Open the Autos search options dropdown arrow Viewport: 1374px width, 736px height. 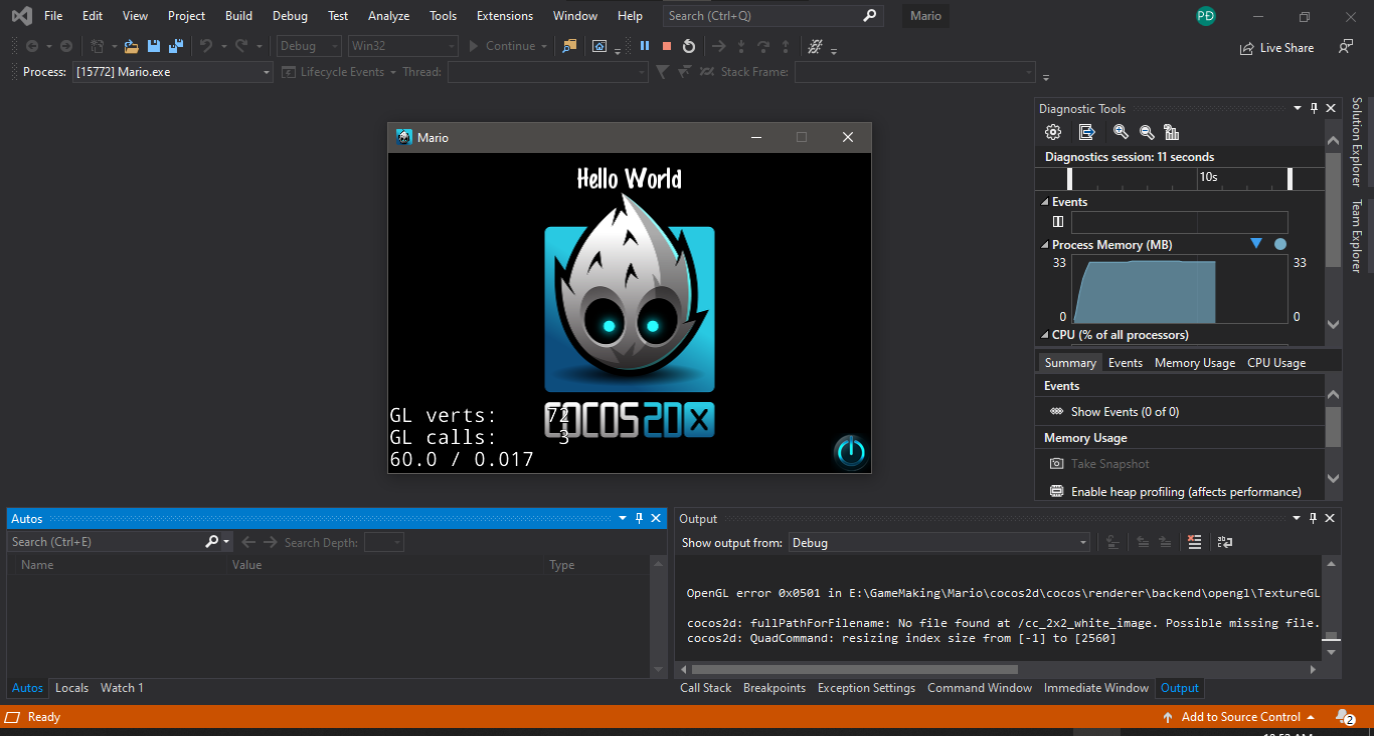(x=227, y=542)
